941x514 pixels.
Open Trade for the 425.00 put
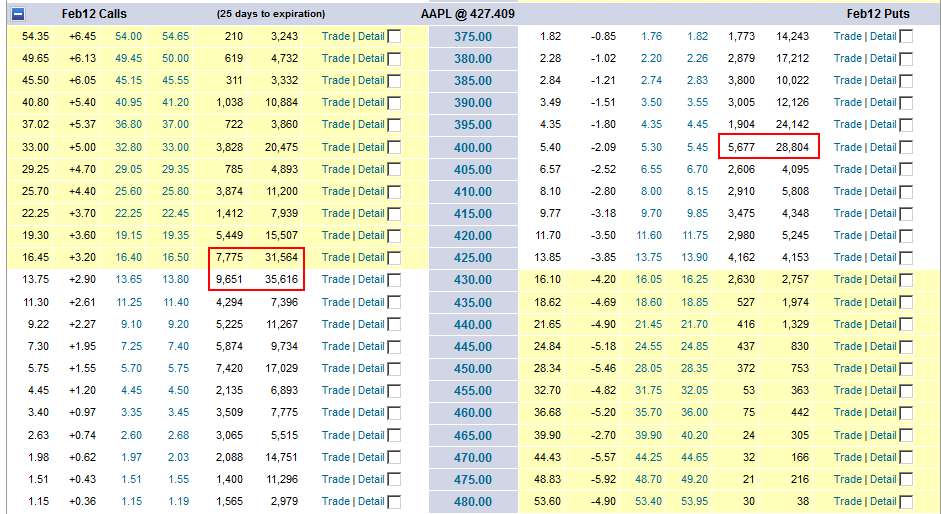847,257
